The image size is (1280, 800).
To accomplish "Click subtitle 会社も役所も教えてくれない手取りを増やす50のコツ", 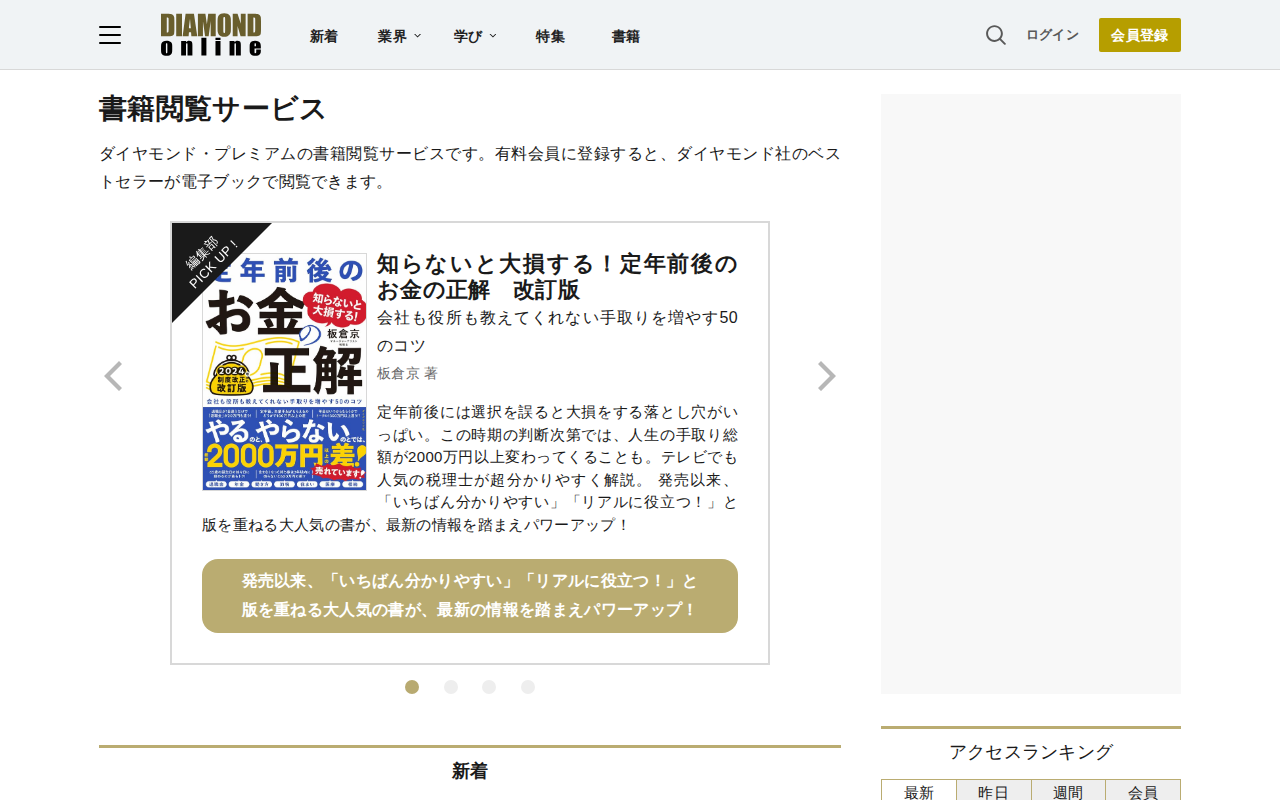I will pyautogui.click(x=557, y=331).
